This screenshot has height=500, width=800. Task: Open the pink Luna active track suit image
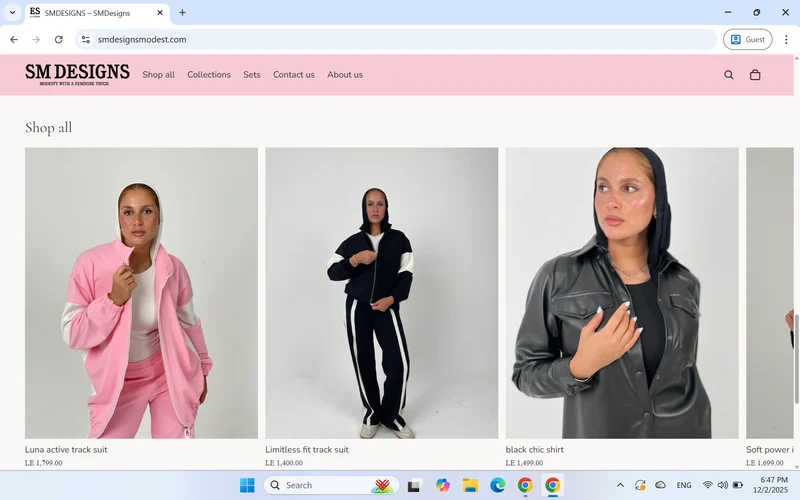(141, 293)
